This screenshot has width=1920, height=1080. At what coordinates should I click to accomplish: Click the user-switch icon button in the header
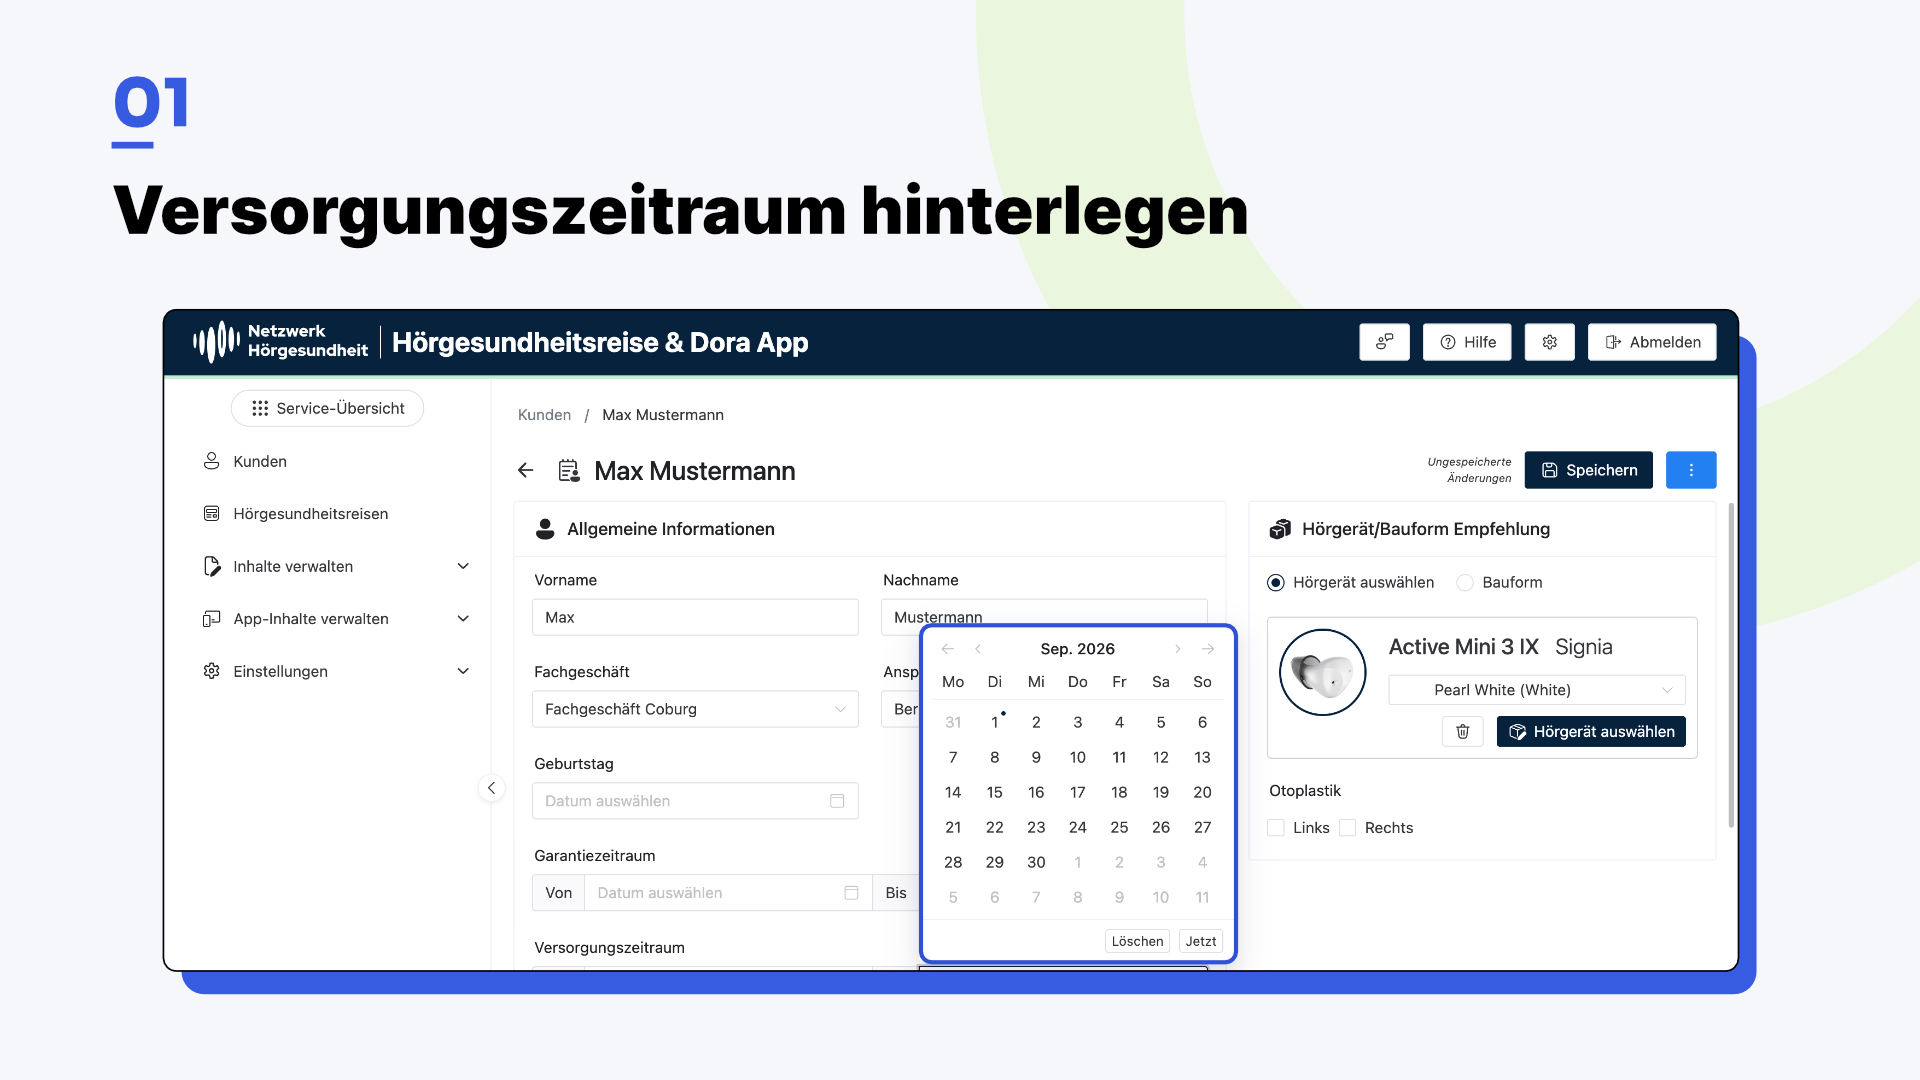click(1384, 342)
